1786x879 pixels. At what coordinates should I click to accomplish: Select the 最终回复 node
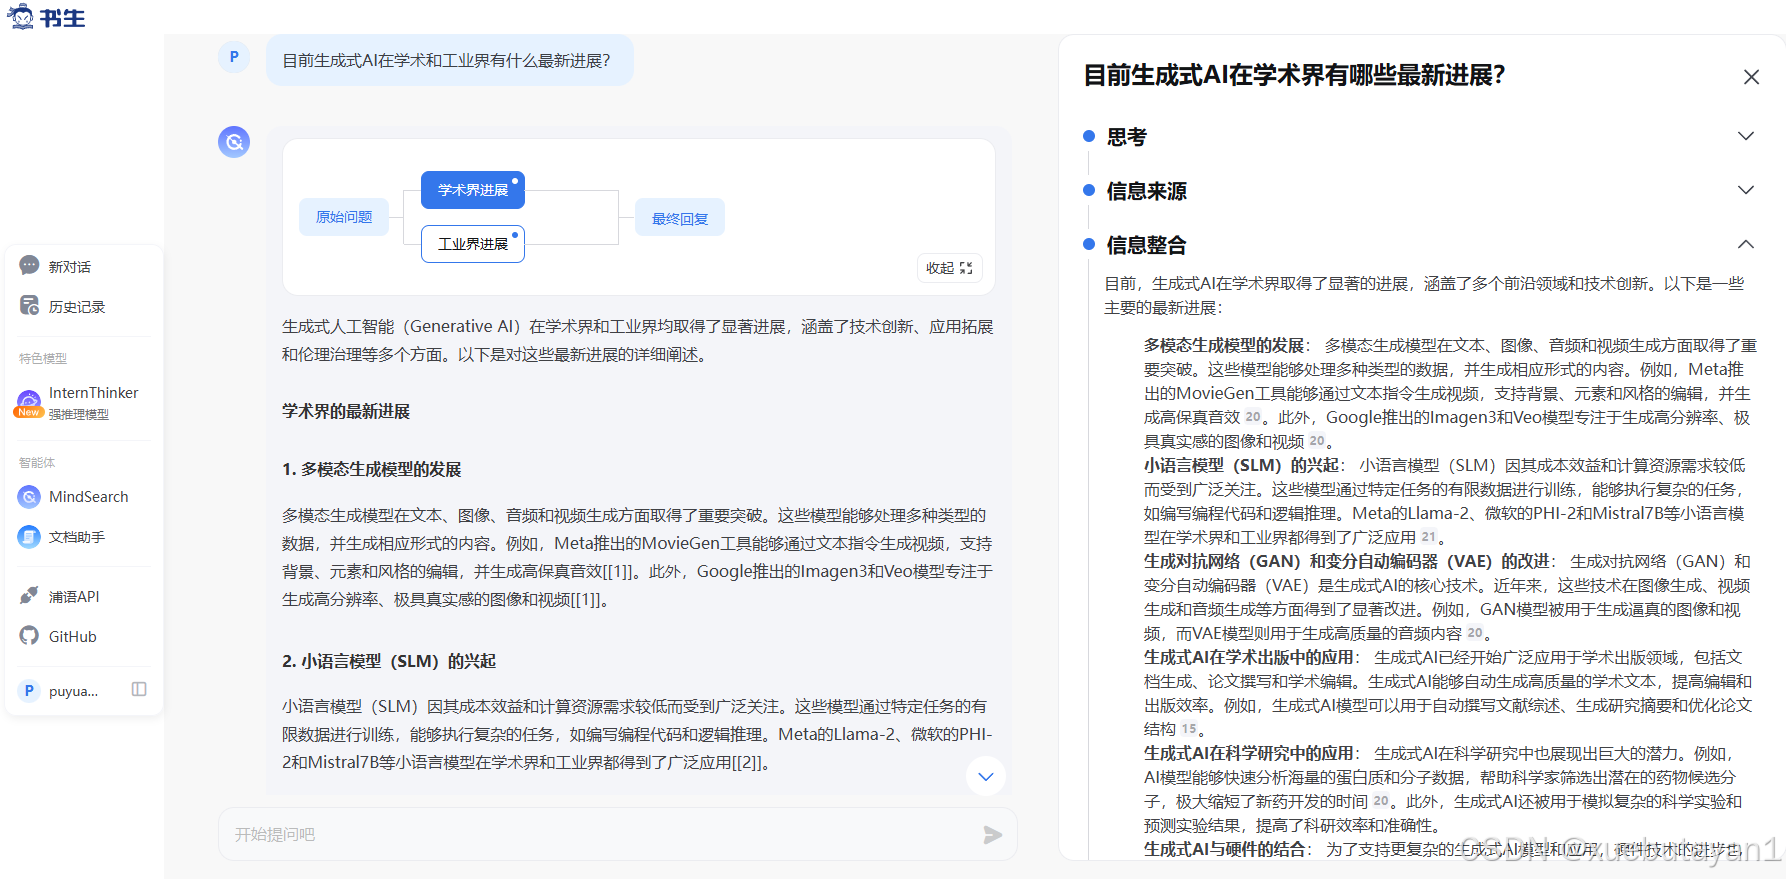pos(680,218)
